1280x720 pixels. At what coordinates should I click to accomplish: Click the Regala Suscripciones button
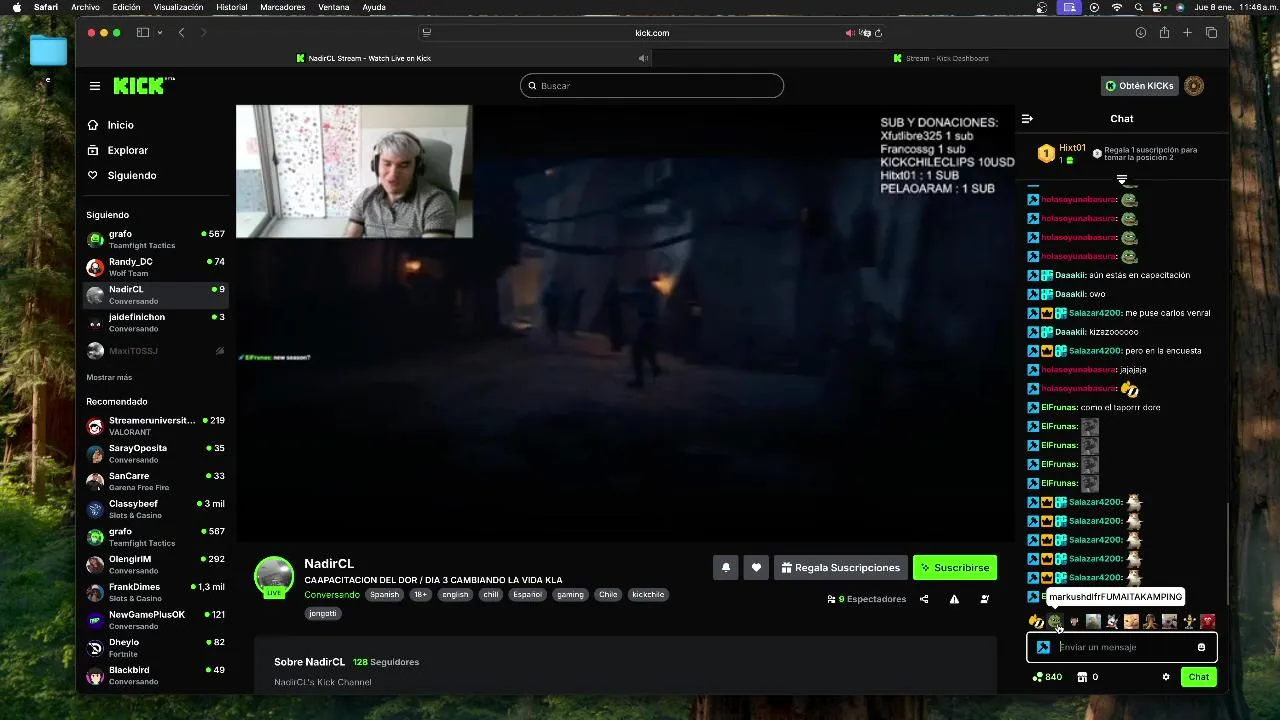point(840,567)
